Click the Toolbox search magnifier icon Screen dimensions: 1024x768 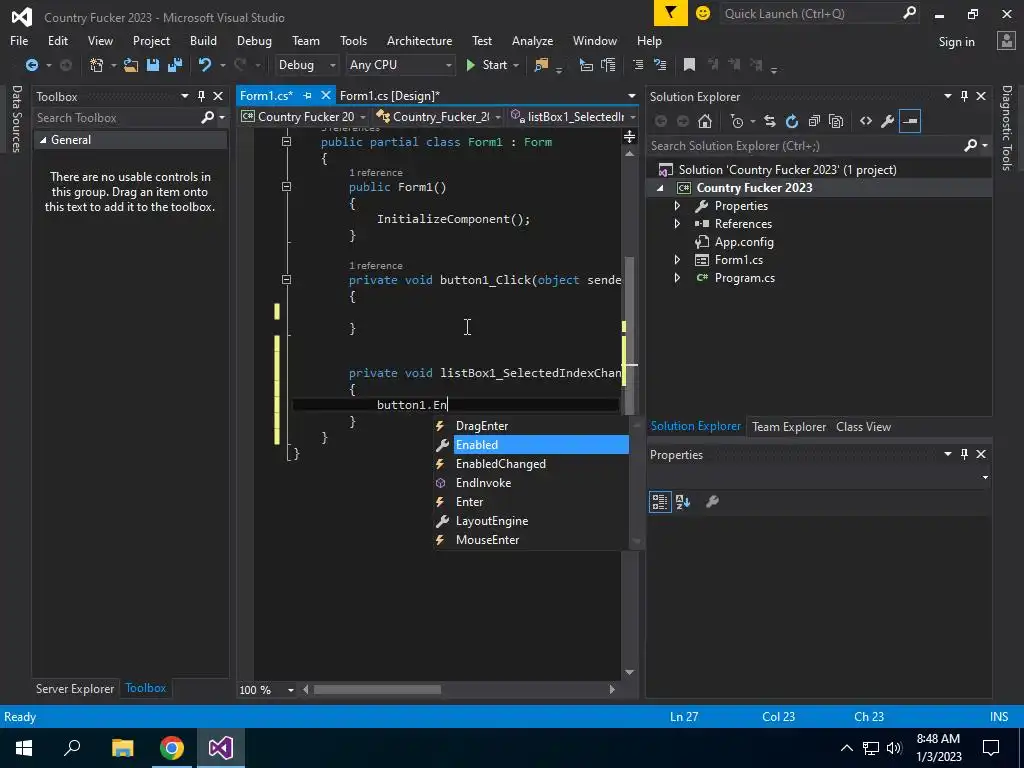click(x=208, y=118)
